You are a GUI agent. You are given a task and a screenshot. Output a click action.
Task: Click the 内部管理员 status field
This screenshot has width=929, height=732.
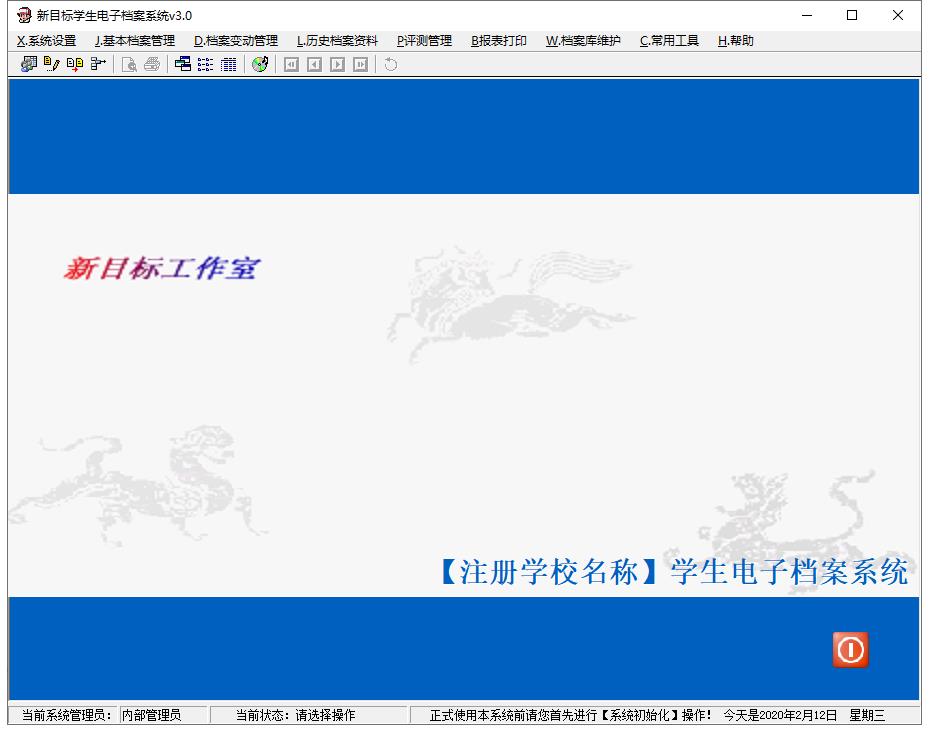[164, 715]
